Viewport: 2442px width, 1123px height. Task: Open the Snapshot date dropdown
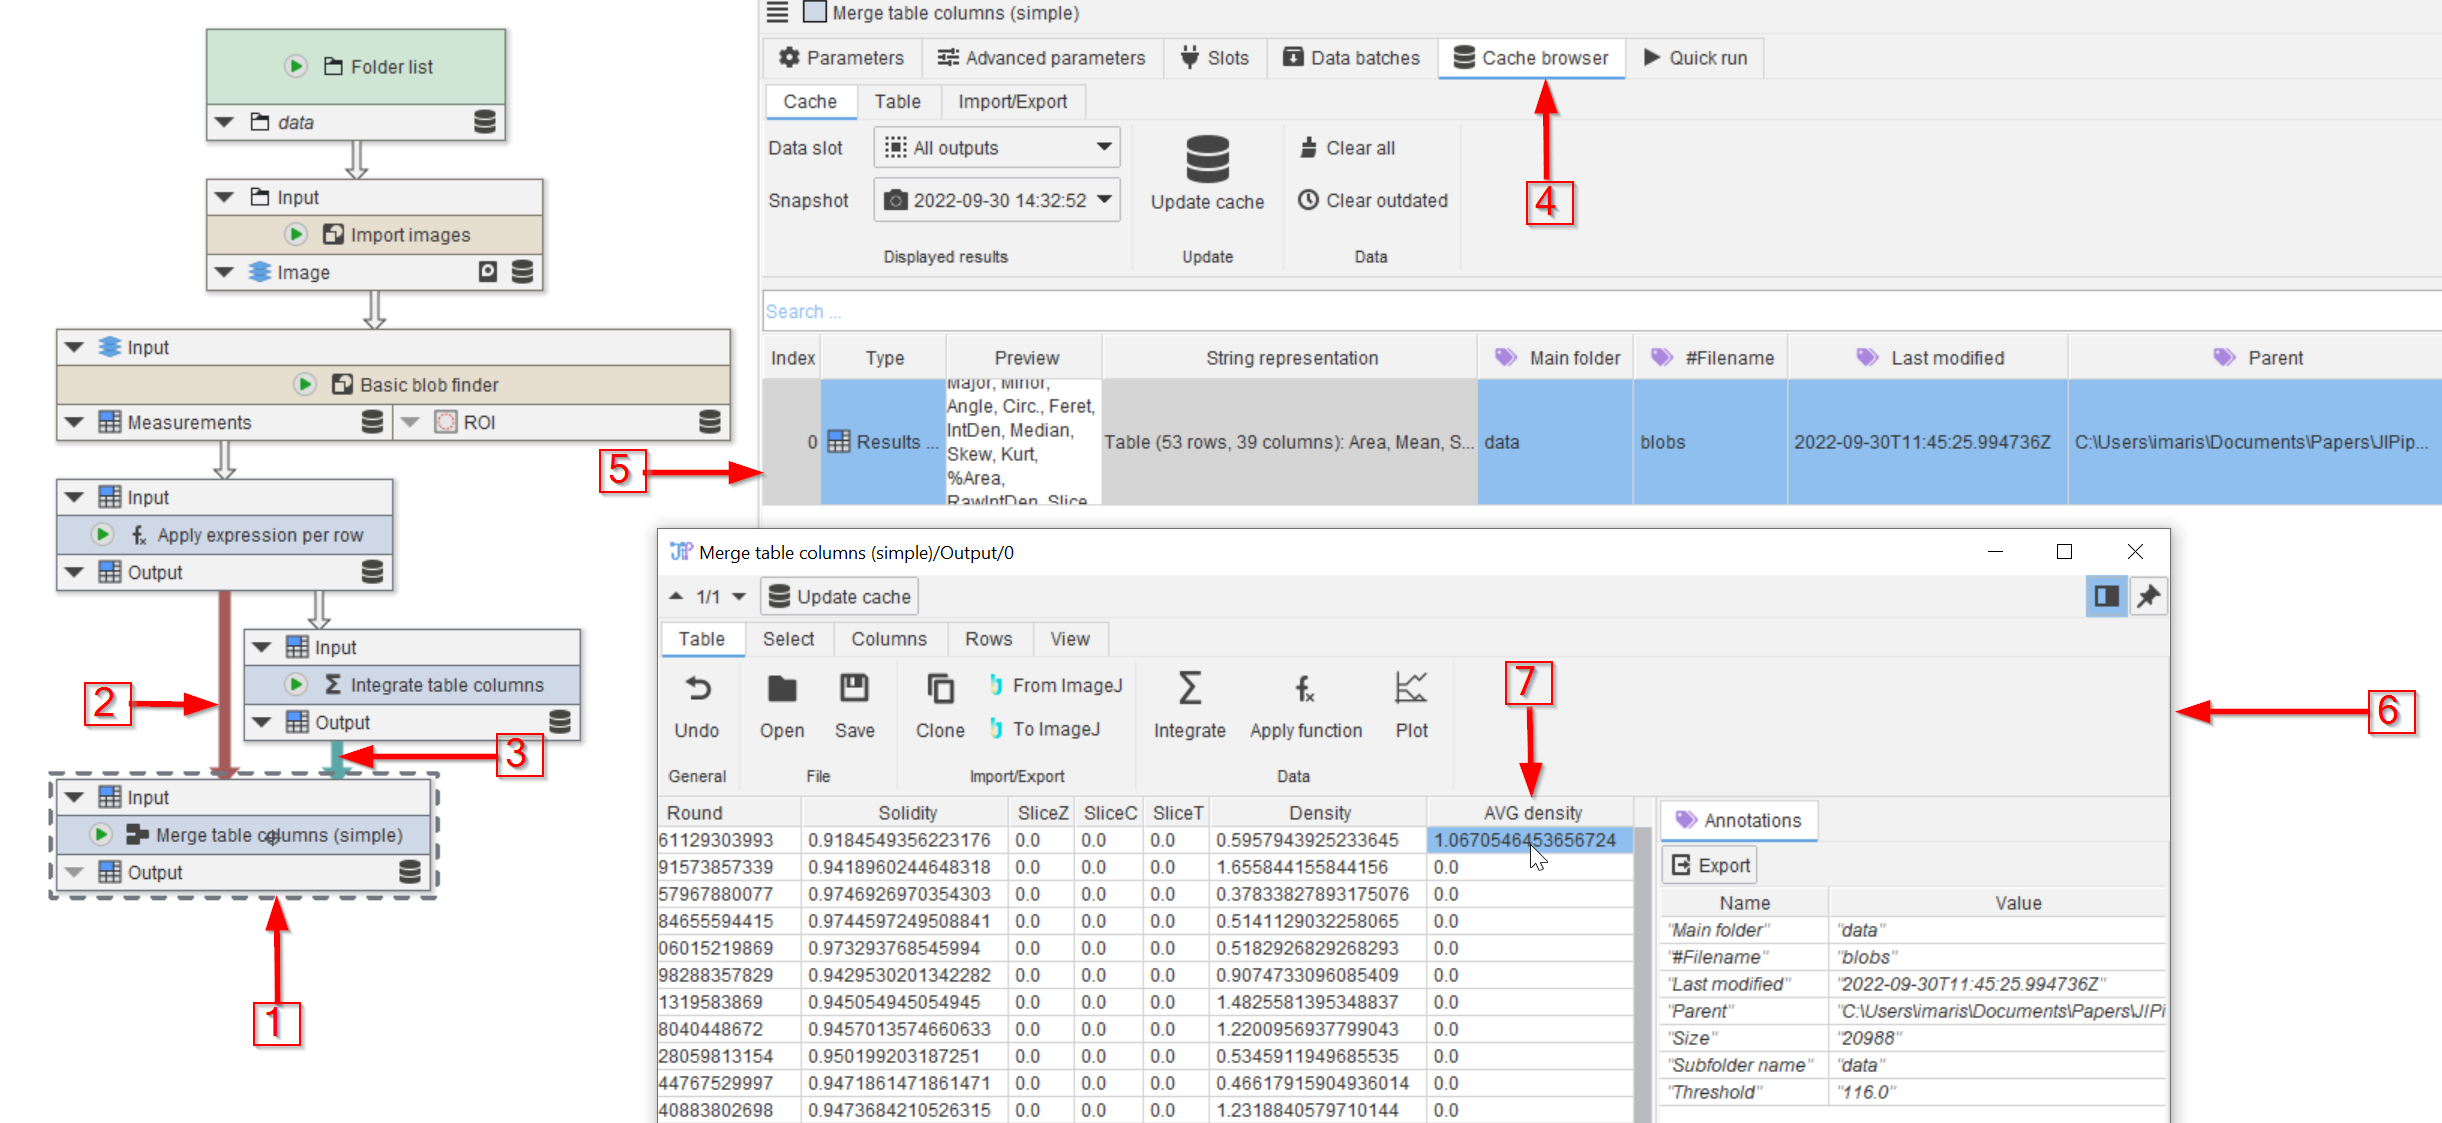click(997, 200)
